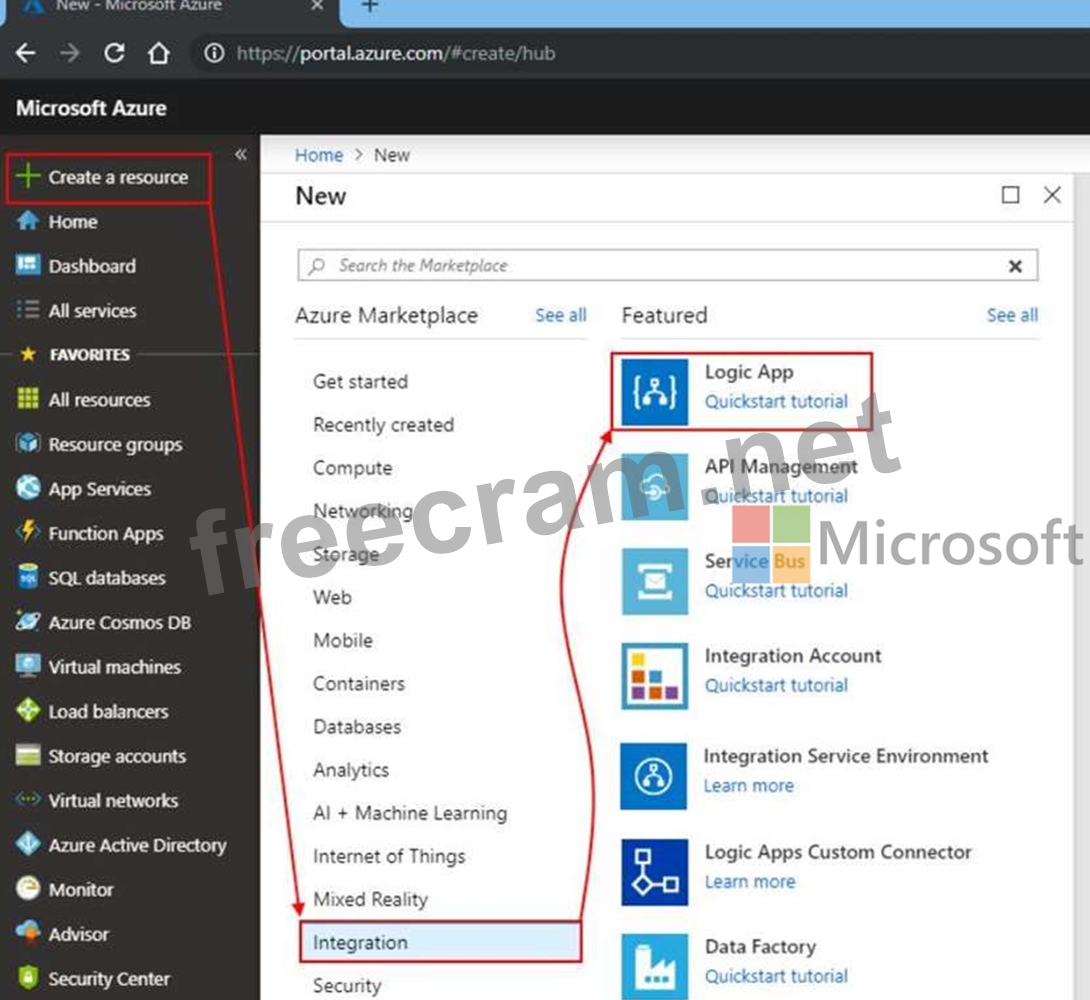This screenshot has height=1000, width=1090.
Task: Open Virtual machines from sidebar
Action: tap(114, 667)
